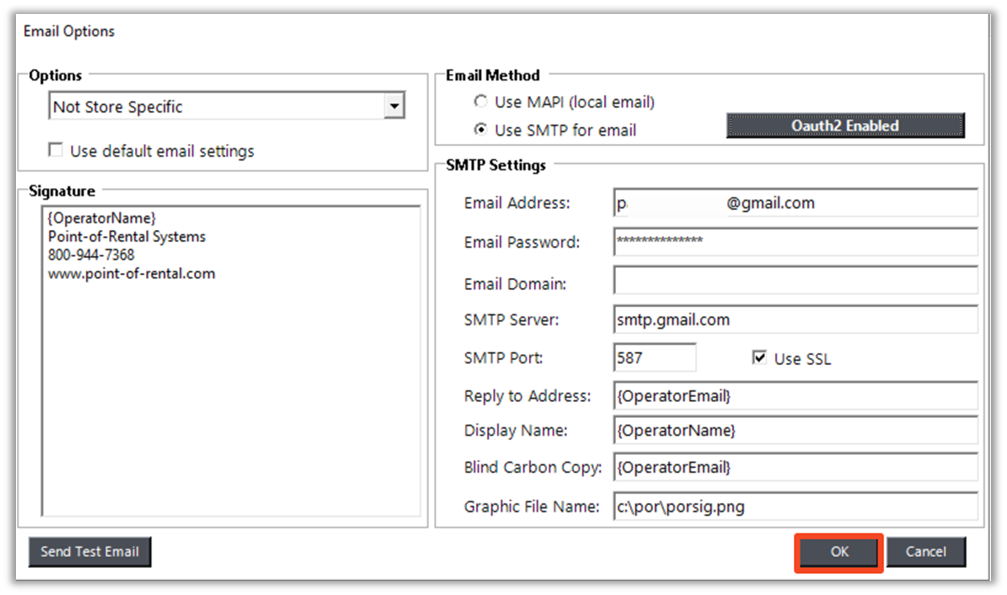This screenshot has width=1007, height=595.
Task: Select Use MAPI (local email) option
Action: click(481, 102)
